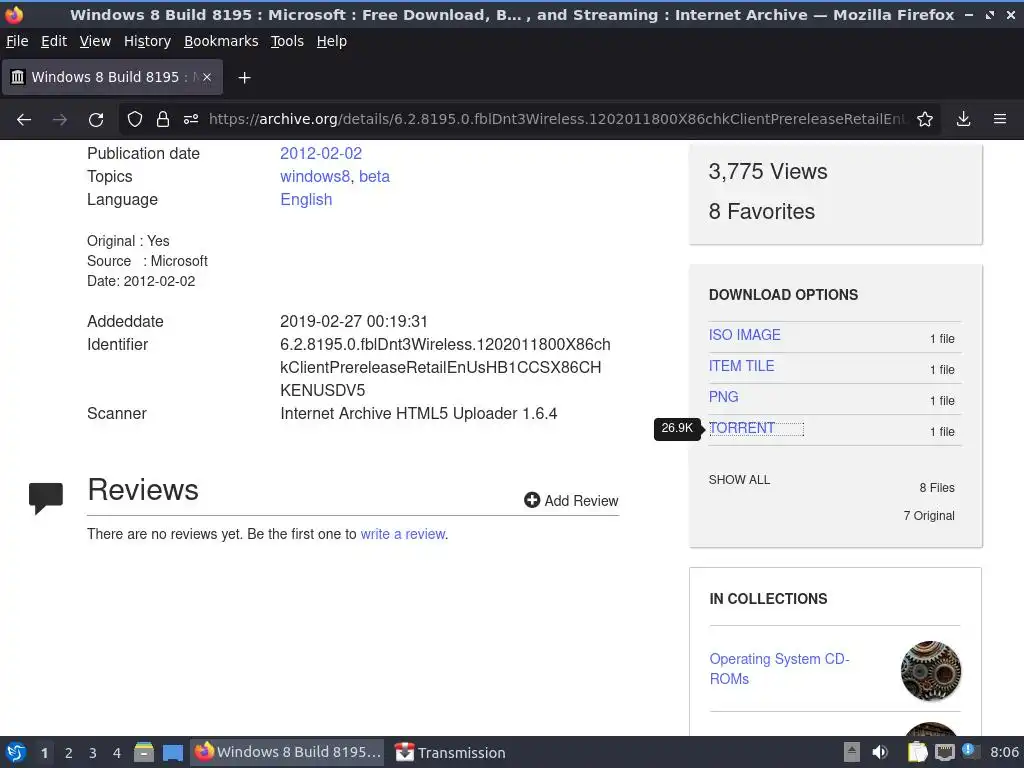
Task: Open the 2012-02-02 publication date link
Action: (321, 153)
